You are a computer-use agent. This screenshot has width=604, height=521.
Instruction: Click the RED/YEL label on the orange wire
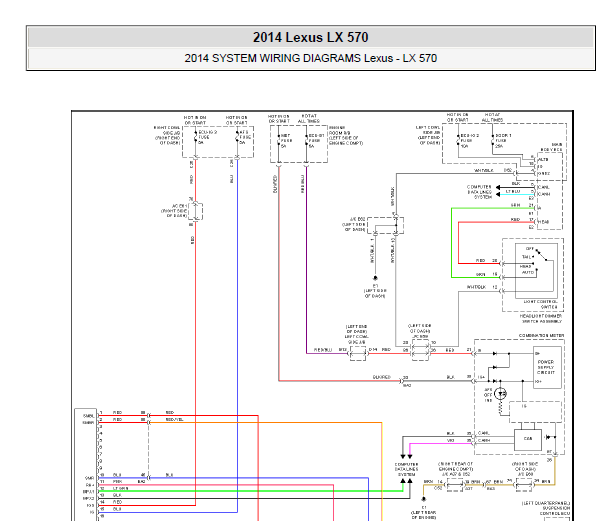point(174,419)
